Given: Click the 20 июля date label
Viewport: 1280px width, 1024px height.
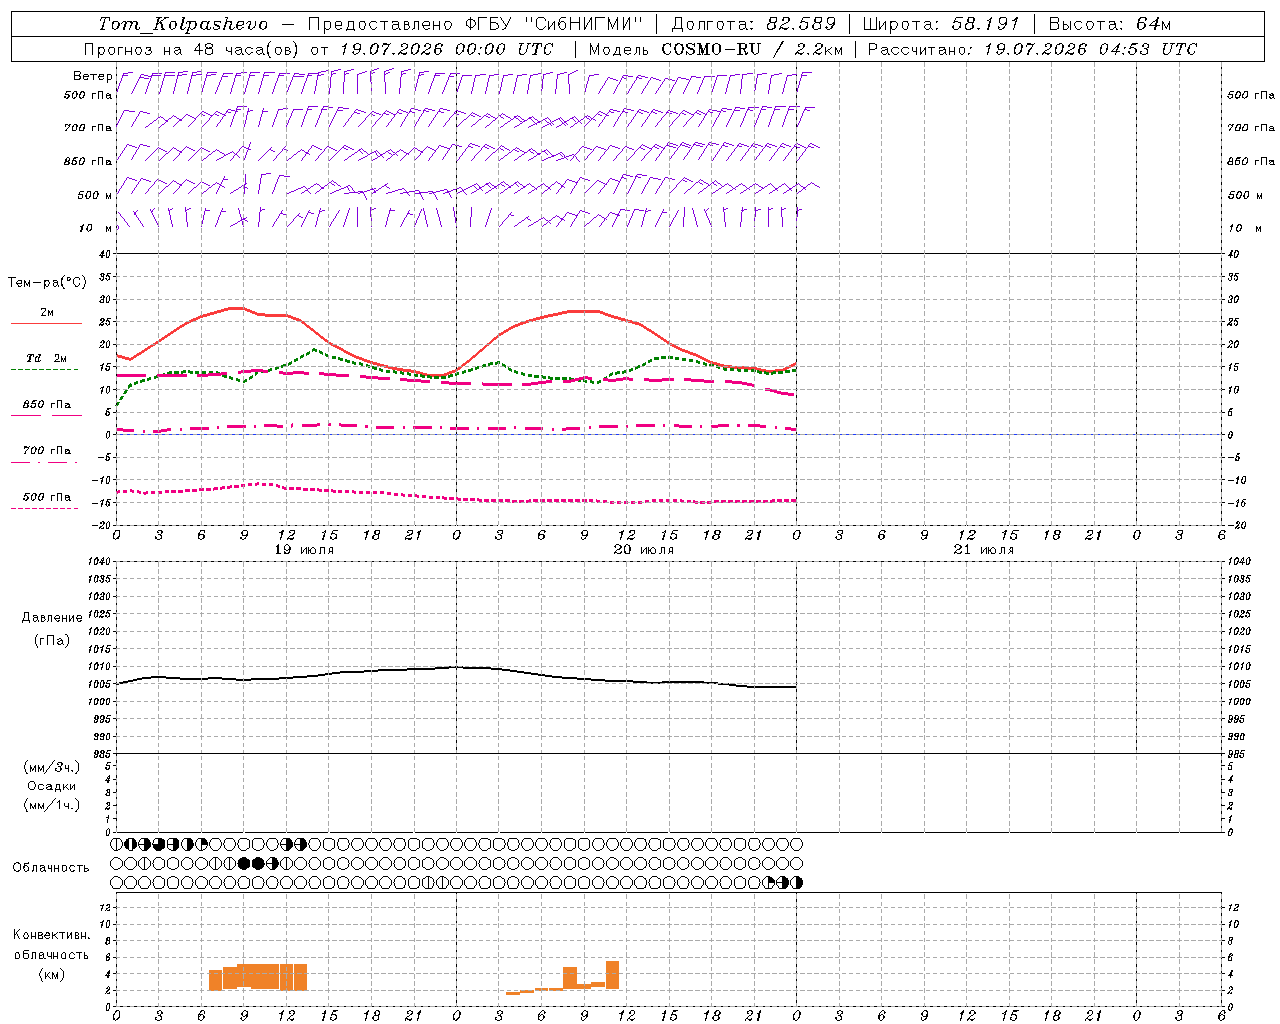Looking at the screenshot, I should point(644,549).
